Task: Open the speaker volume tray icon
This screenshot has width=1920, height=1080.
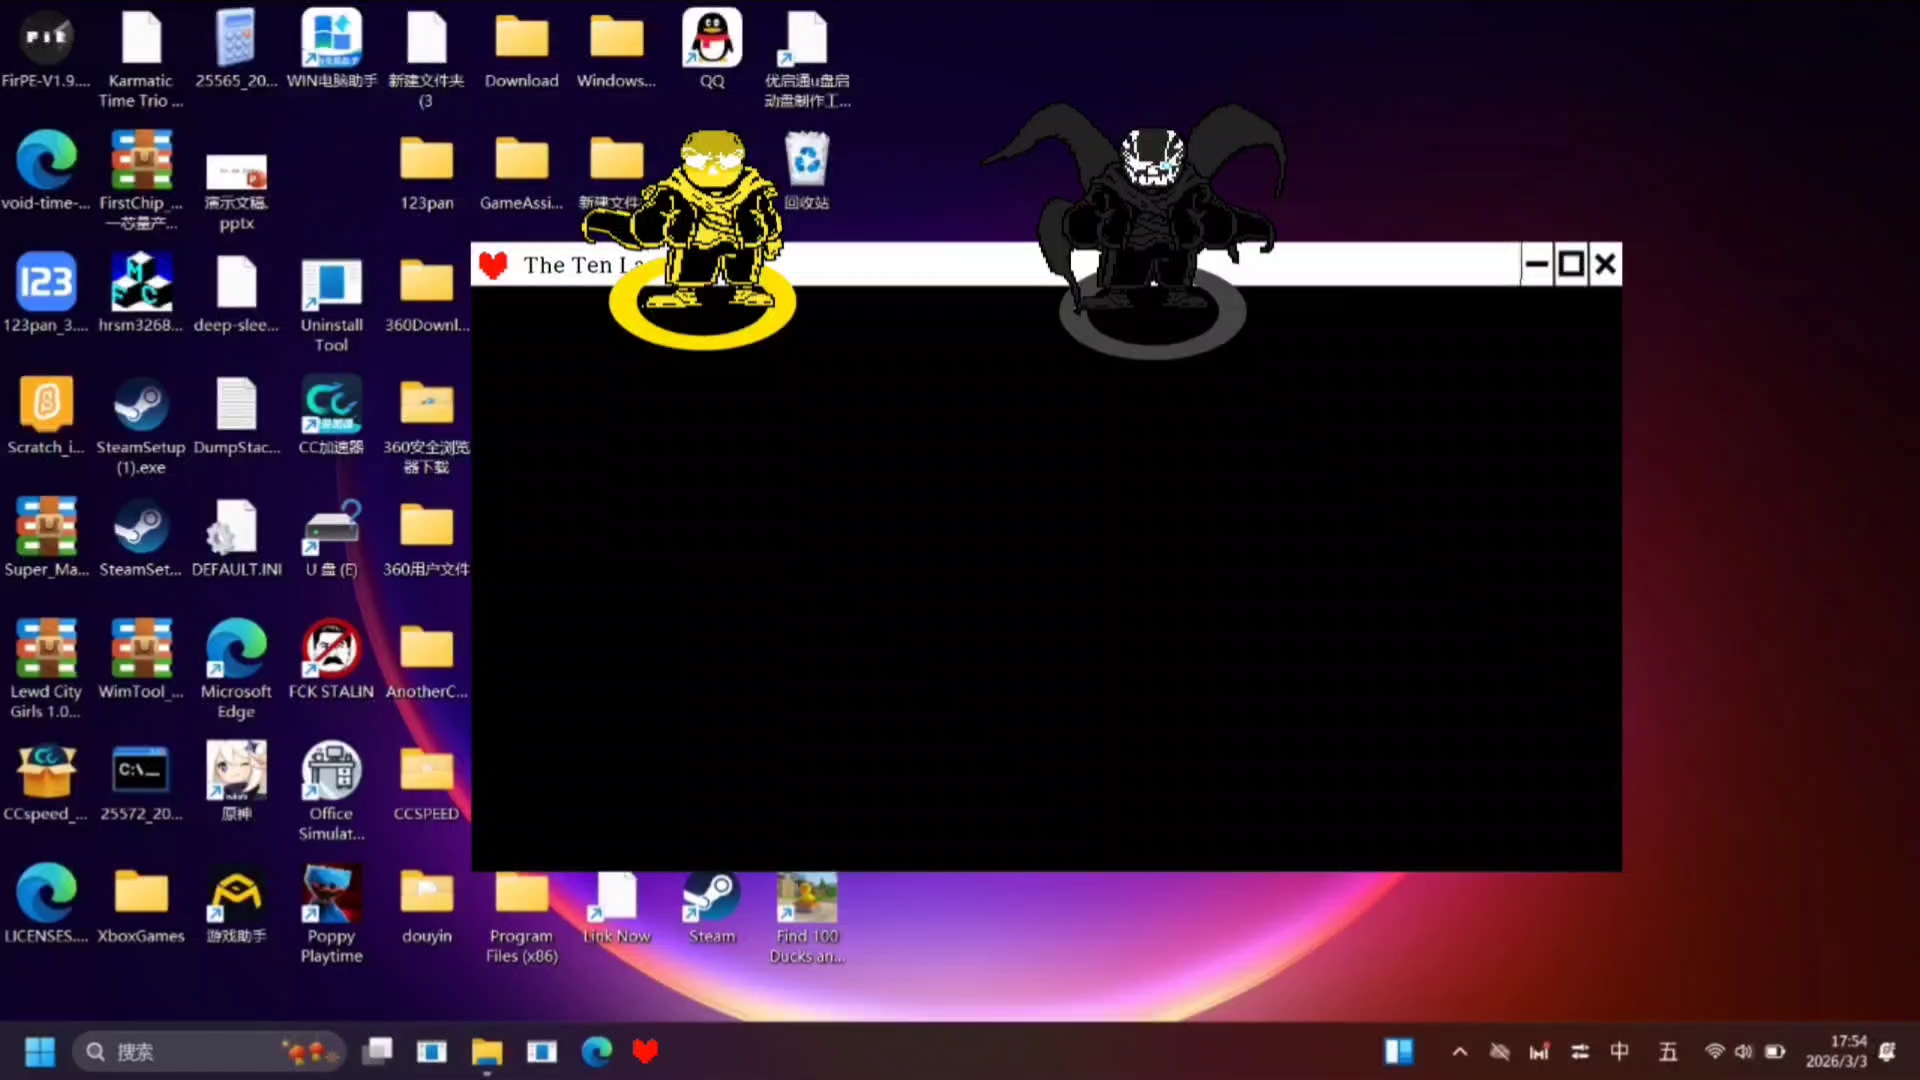Action: pyautogui.click(x=1744, y=1052)
